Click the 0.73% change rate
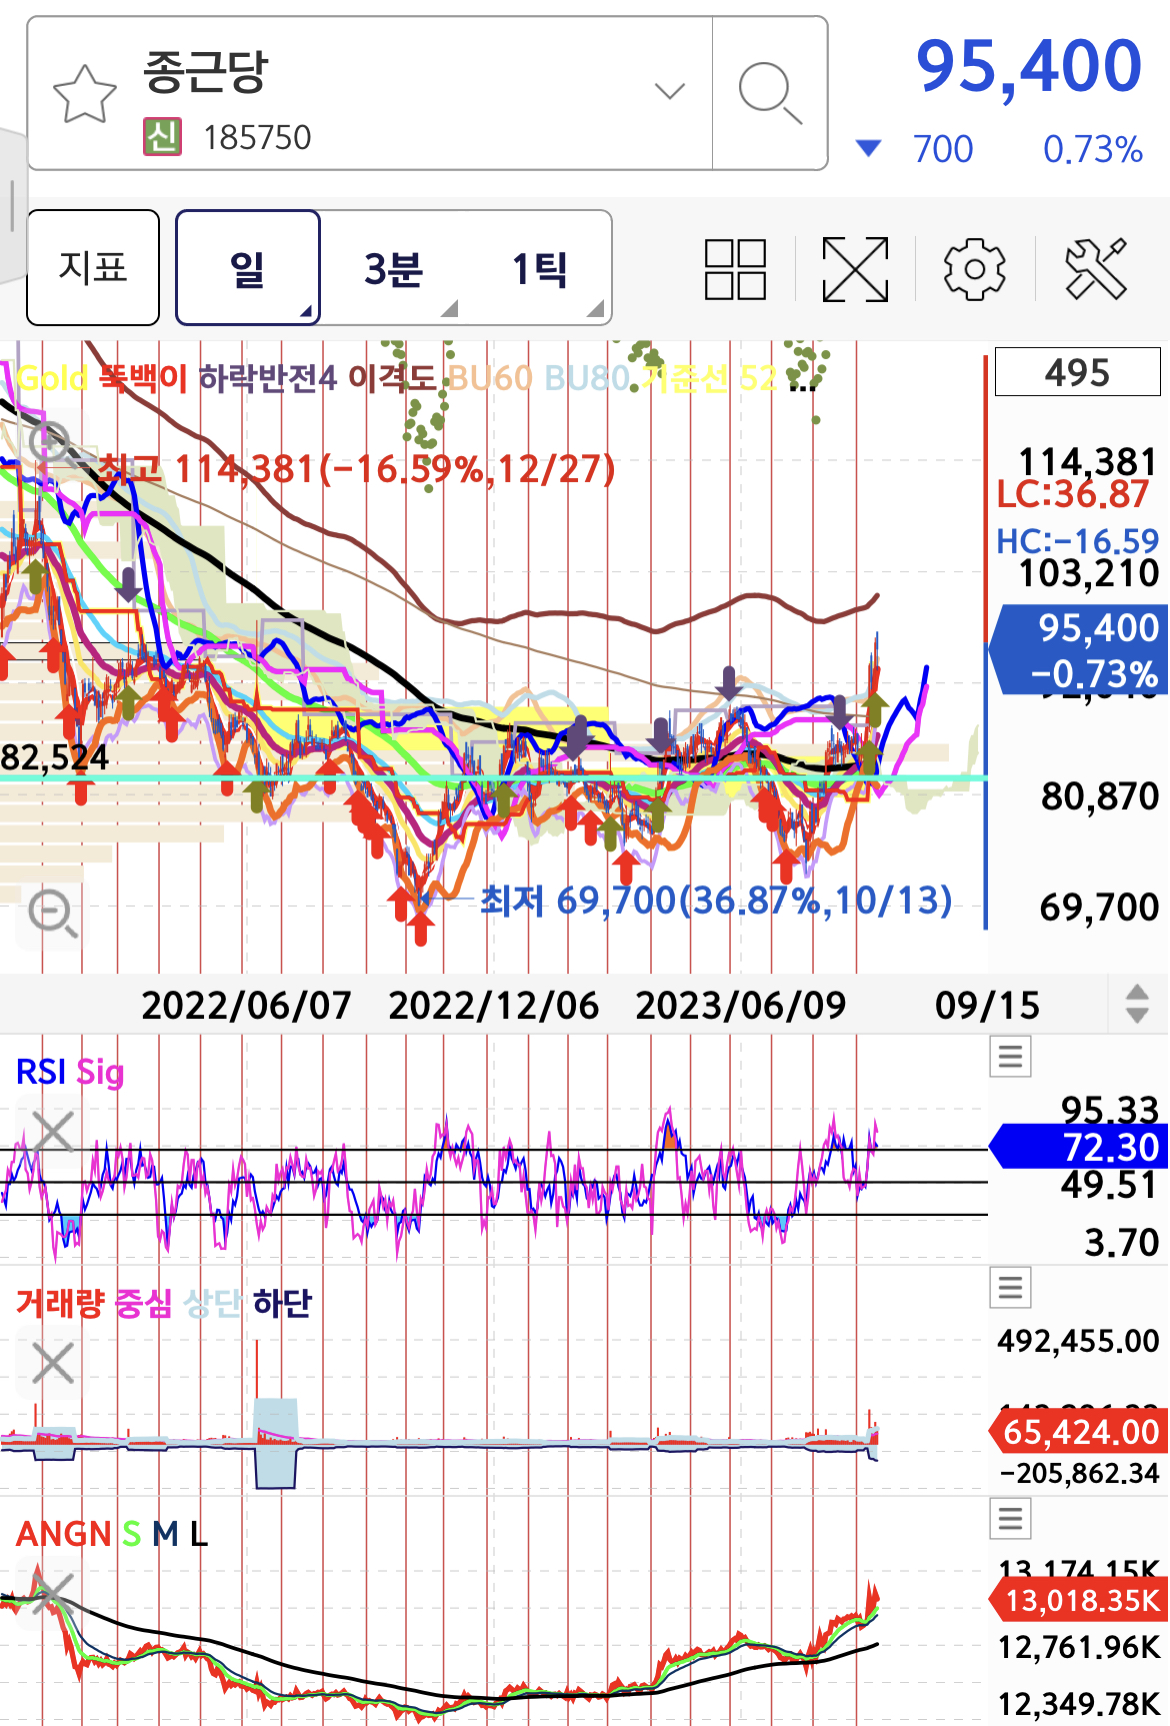1170x1726 pixels. point(1093,149)
